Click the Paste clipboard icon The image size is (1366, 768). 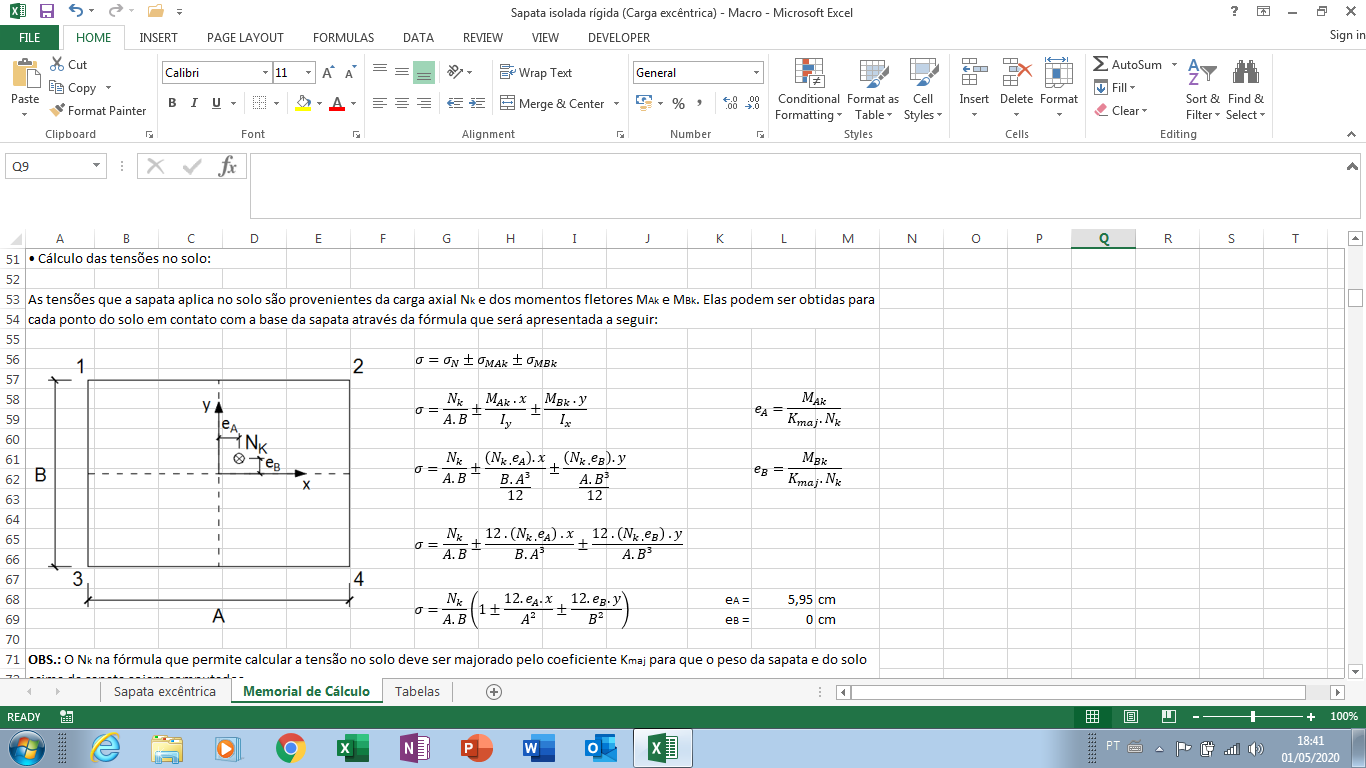pyautogui.click(x=25, y=74)
